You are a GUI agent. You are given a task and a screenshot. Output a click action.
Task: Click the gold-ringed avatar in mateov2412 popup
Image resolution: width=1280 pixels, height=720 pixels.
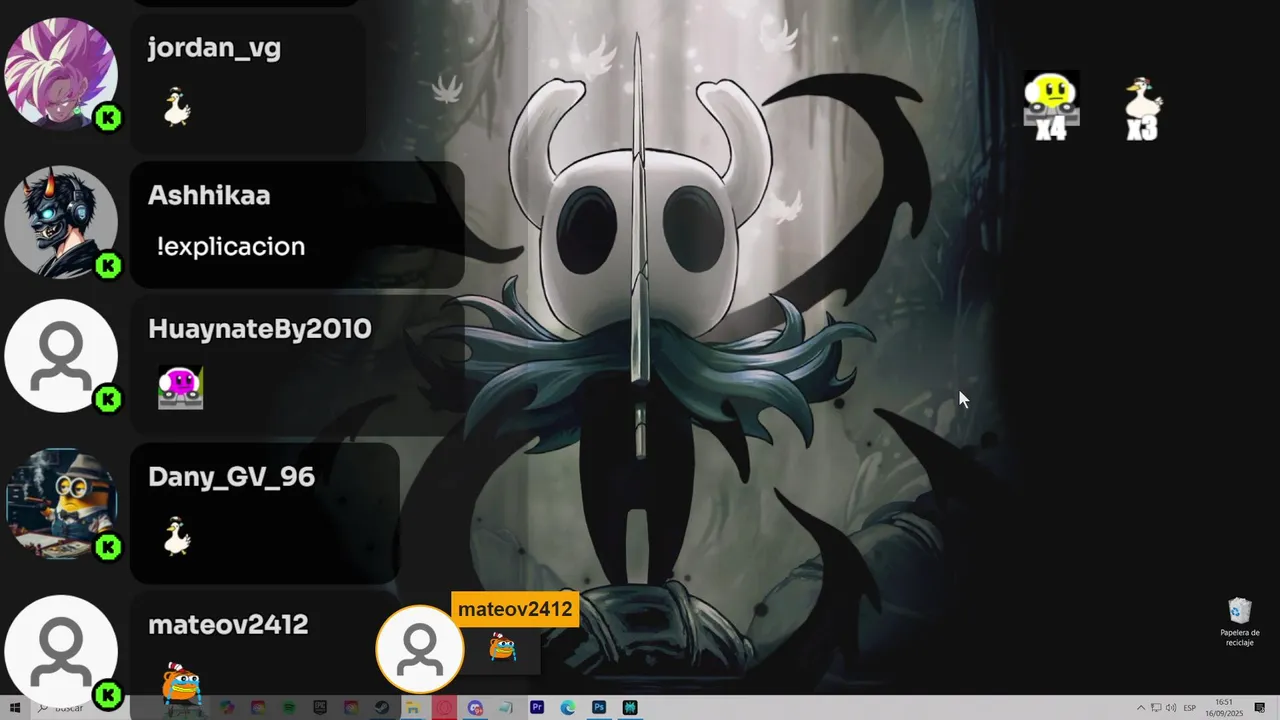420,650
